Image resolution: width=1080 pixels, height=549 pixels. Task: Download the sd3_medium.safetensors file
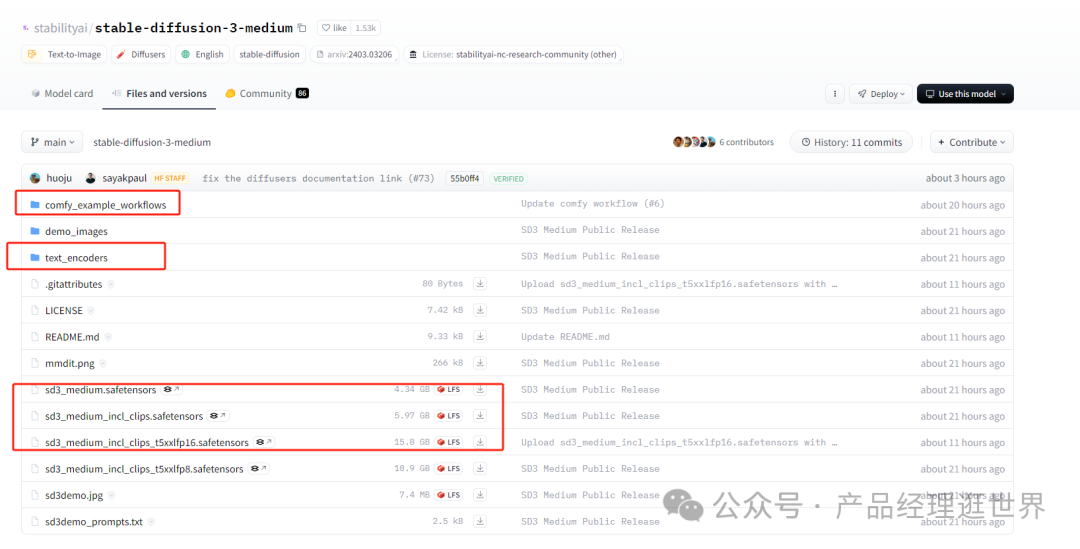(480, 389)
